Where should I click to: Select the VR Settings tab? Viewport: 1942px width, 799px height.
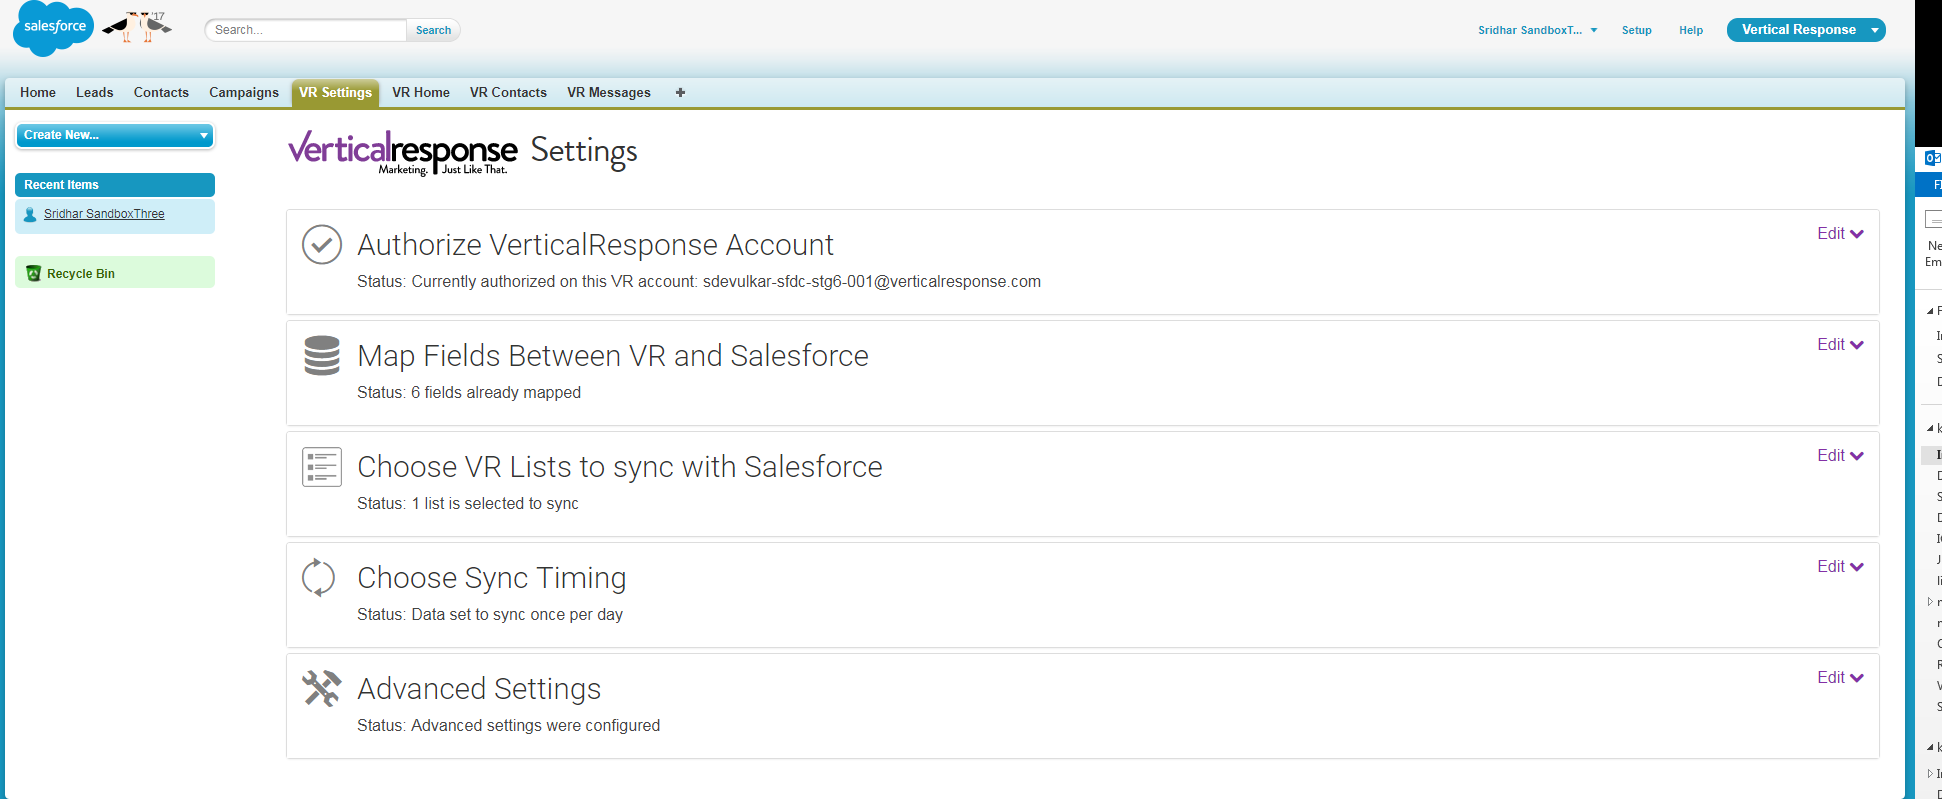pos(335,93)
